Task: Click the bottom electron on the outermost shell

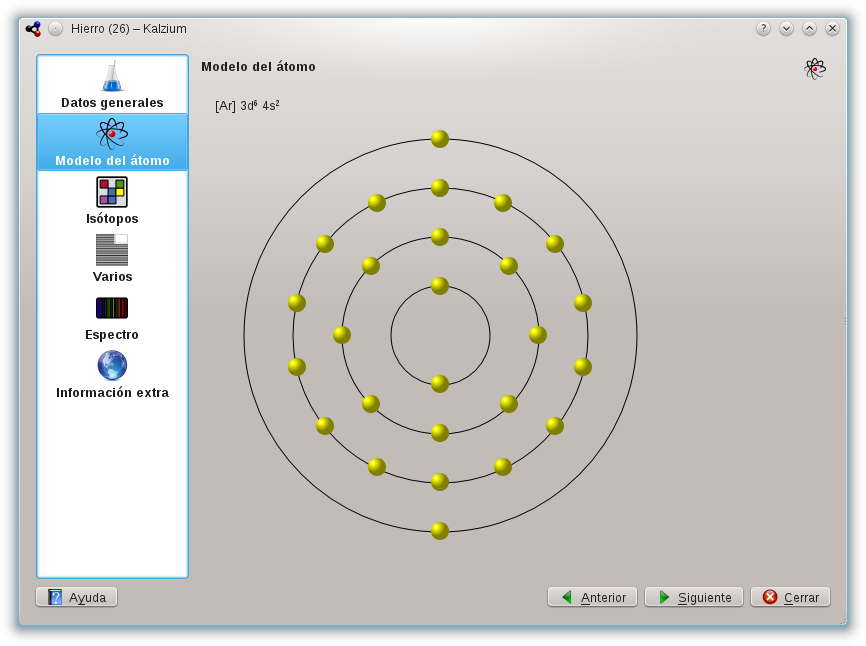Action: [440, 531]
